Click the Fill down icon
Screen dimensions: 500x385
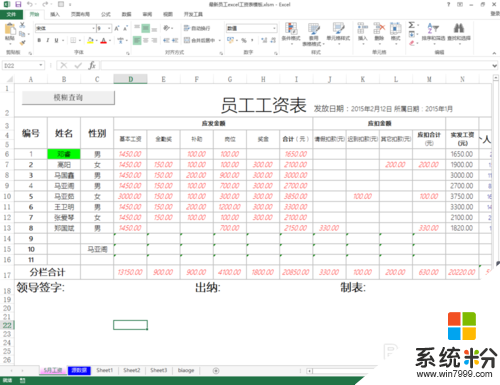coord(412,34)
